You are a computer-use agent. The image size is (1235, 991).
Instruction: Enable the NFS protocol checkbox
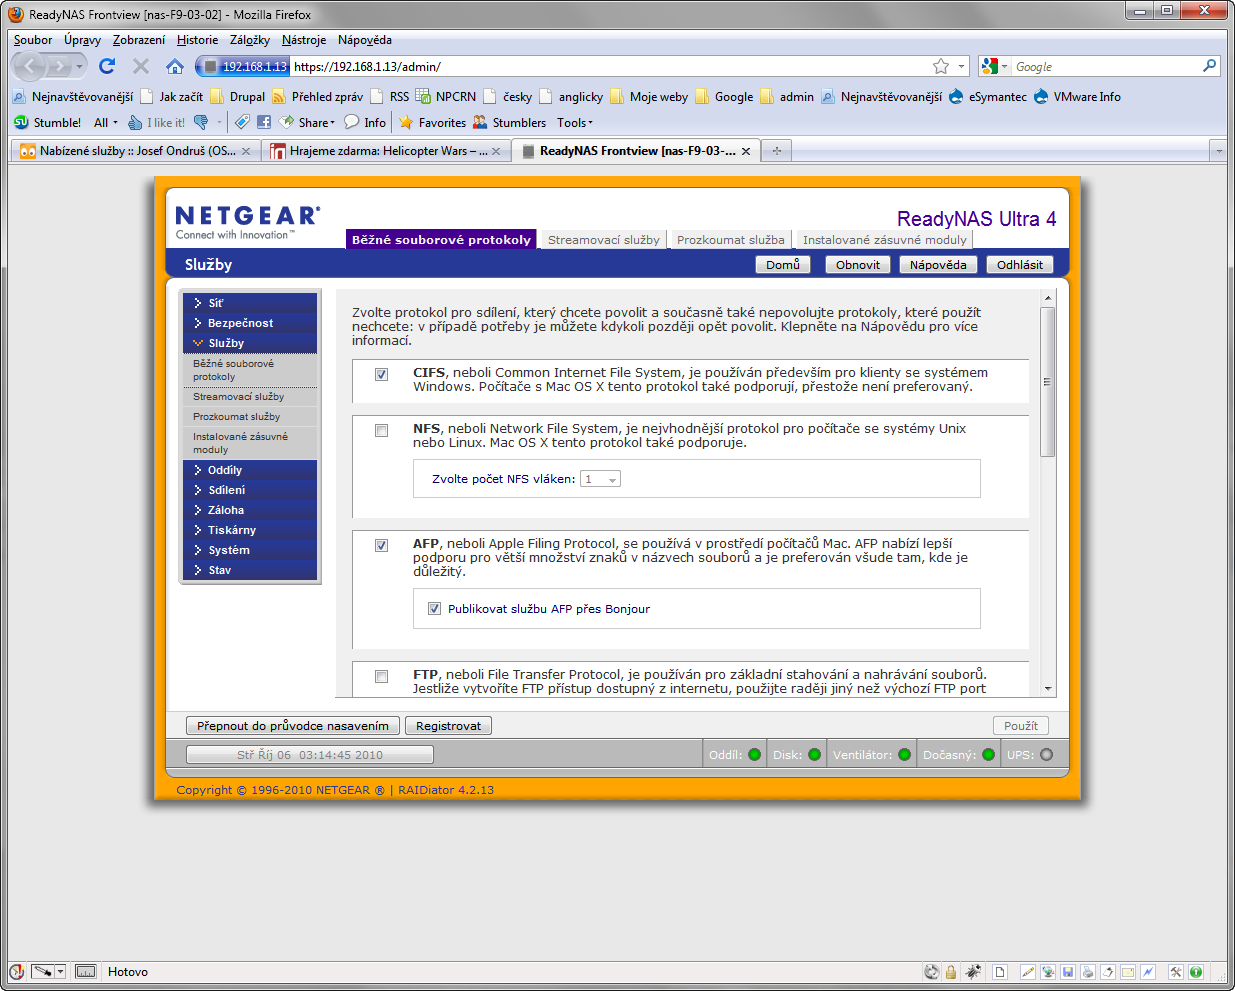coord(381,430)
